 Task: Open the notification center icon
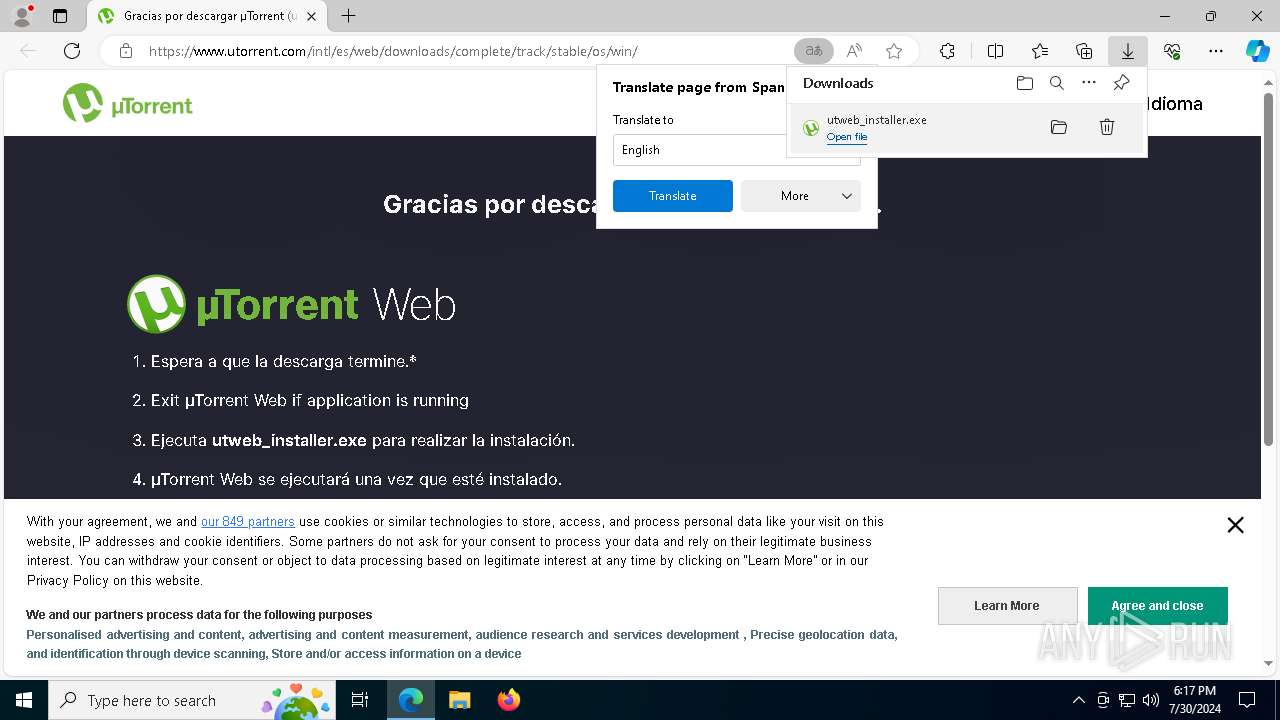(1247, 700)
